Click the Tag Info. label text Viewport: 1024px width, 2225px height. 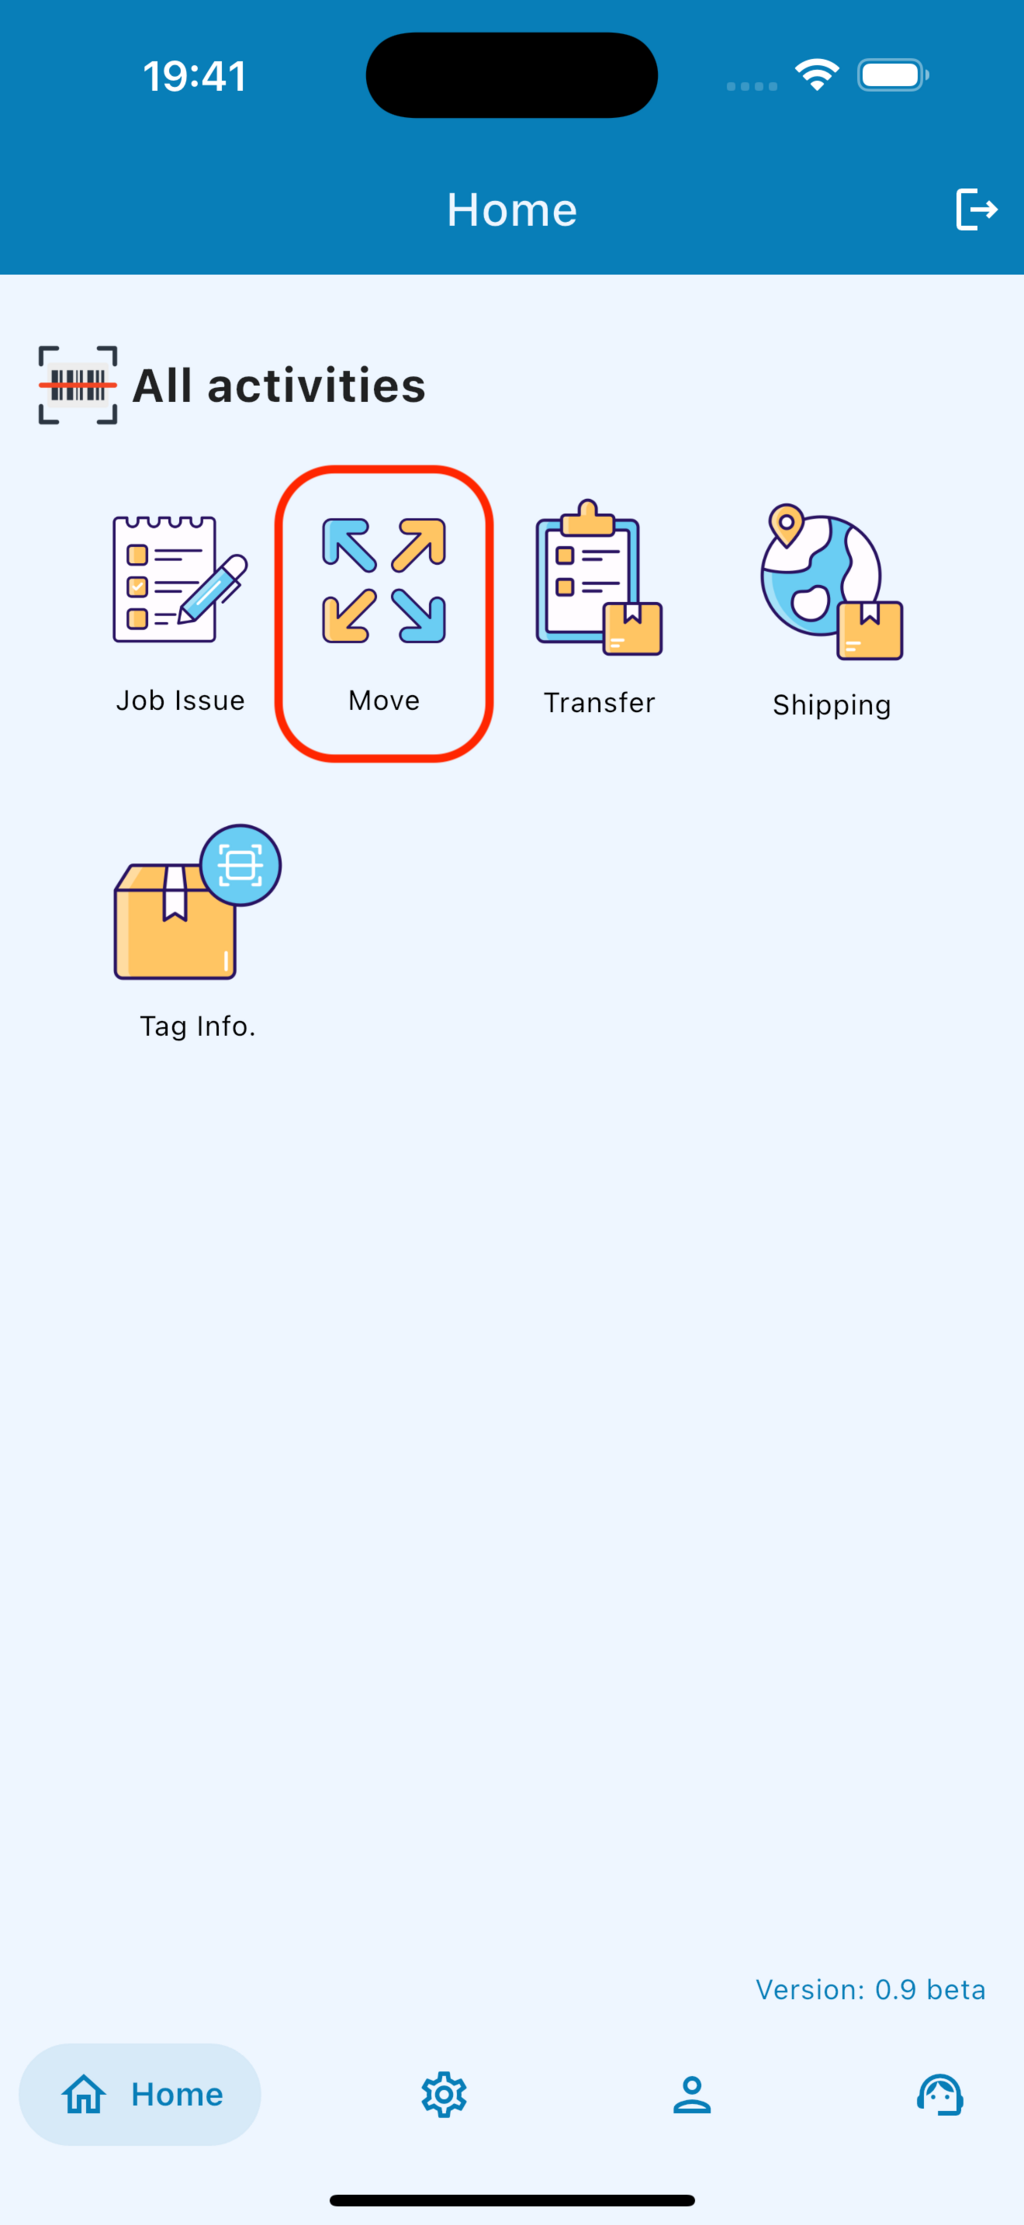click(198, 1026)
